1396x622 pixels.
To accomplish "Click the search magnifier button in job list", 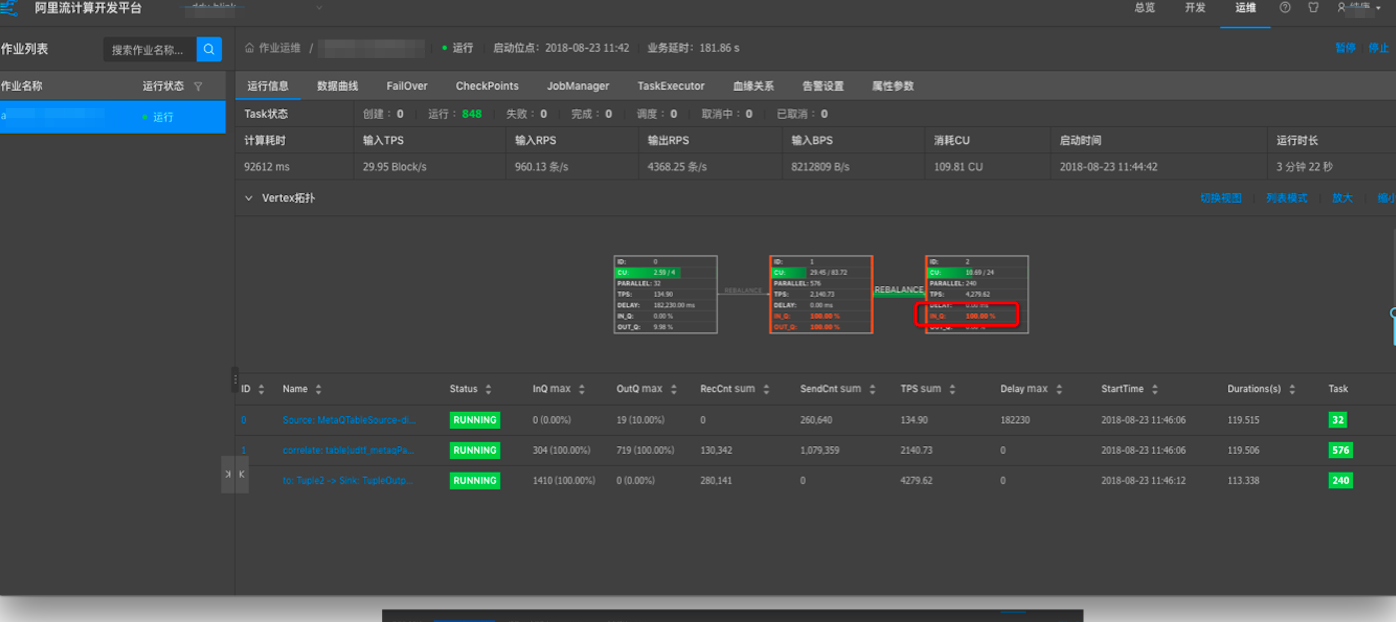I will pyautogui.click(x=209, y=49).
